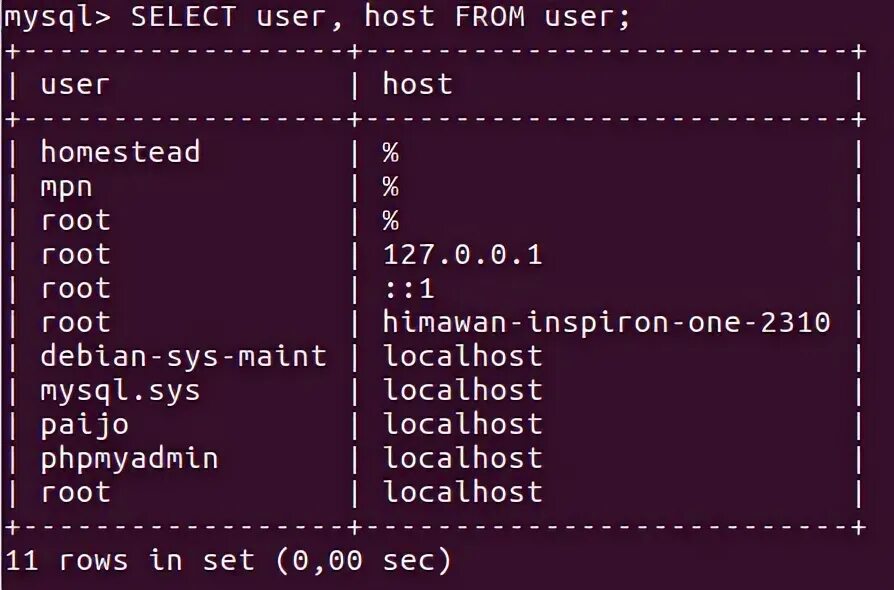Select localhost in the phpmyadmin row

click(x=462, y=458)
